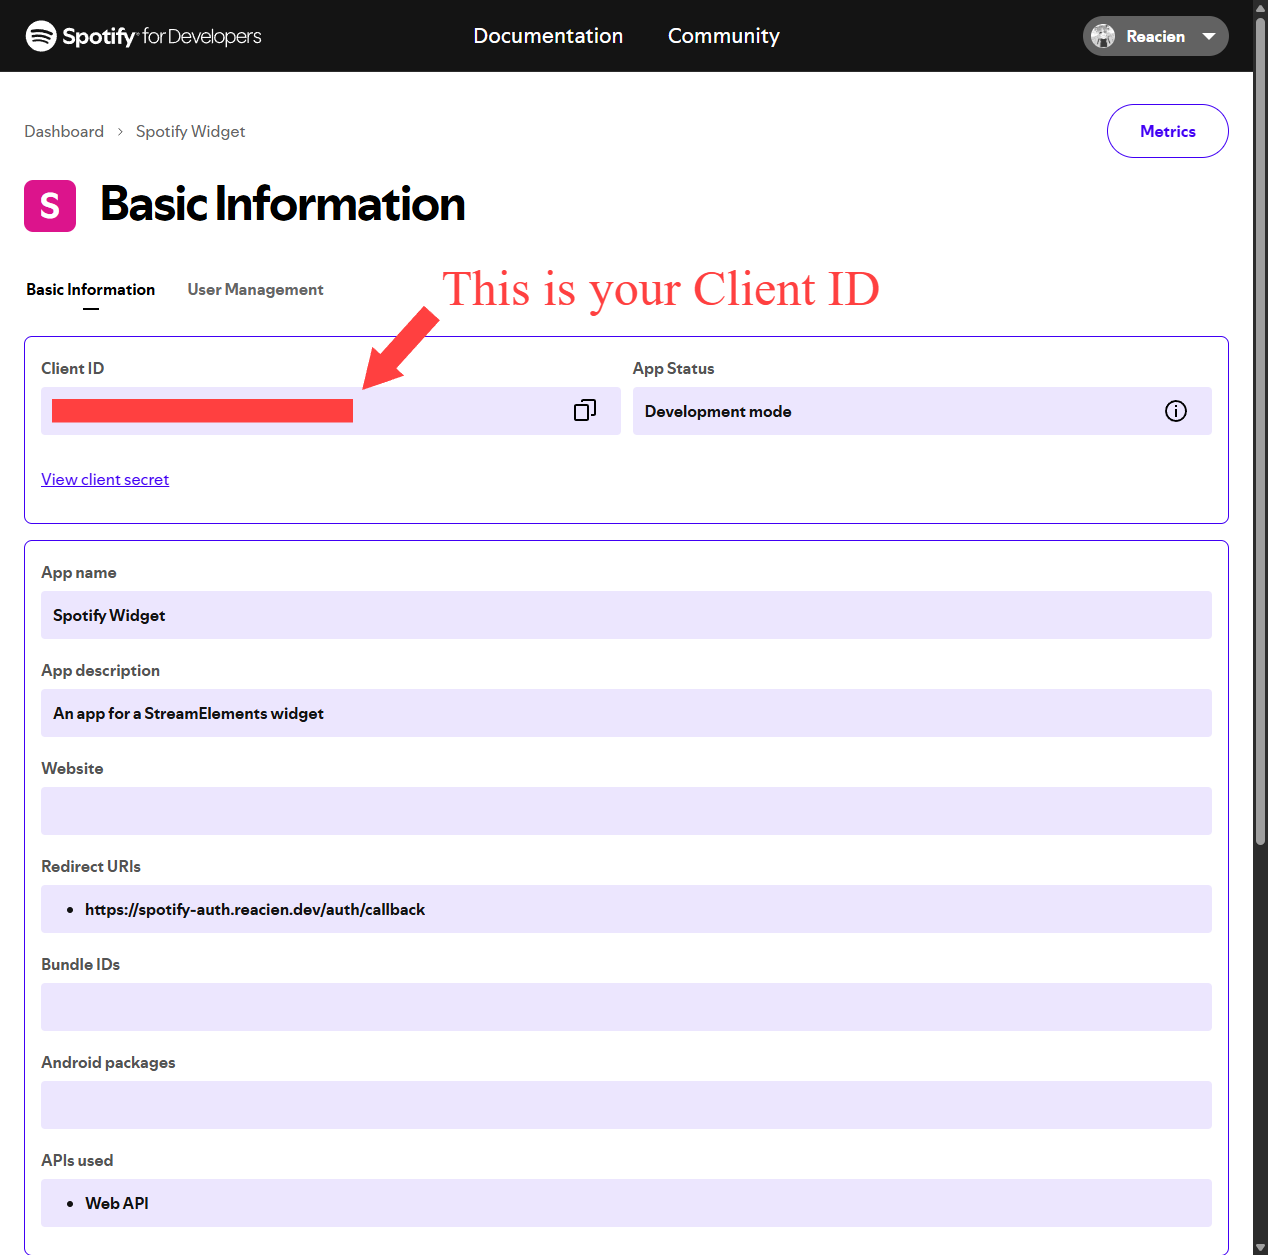Open the Metrics page

tap(1167, 131)
